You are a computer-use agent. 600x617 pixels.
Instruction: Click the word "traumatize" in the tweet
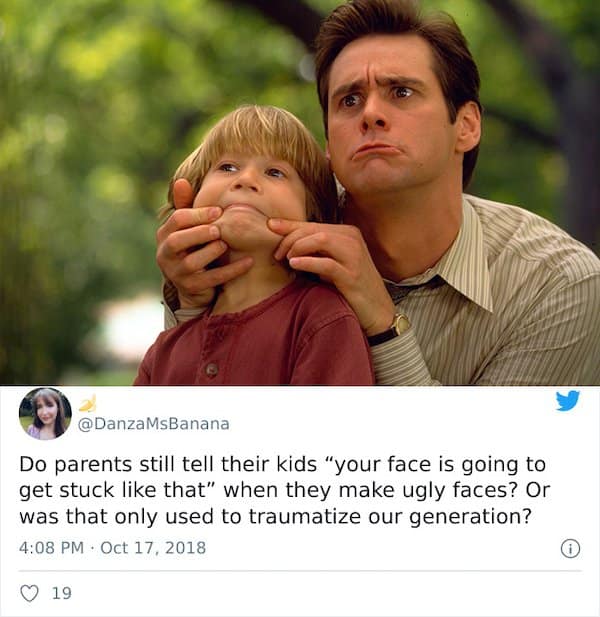[x=305, y=516]
